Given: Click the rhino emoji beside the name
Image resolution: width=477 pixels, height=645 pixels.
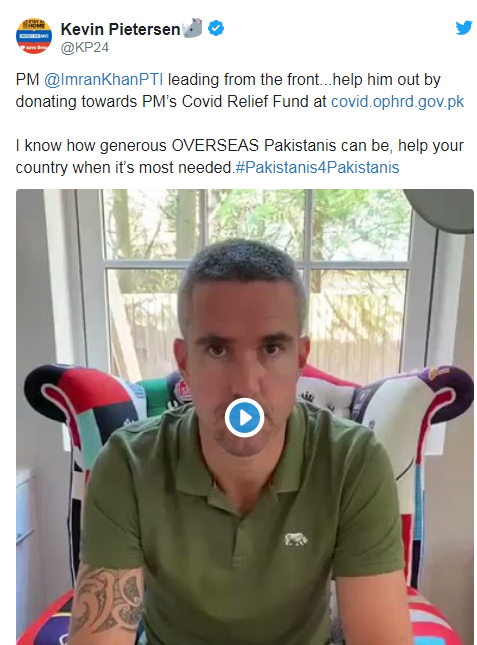Looking at the screenshot, I should coord(192,28).
